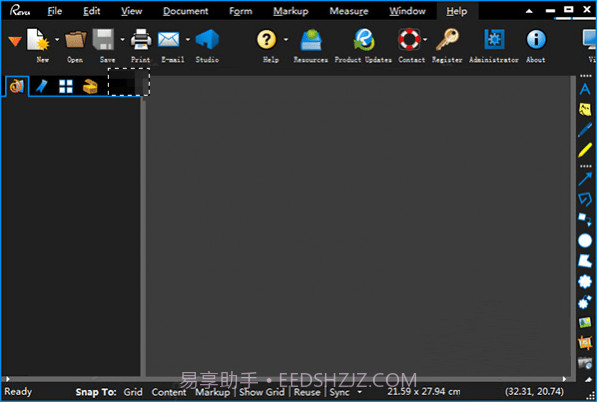Toggle Reuse in status bar

[307, 392]
